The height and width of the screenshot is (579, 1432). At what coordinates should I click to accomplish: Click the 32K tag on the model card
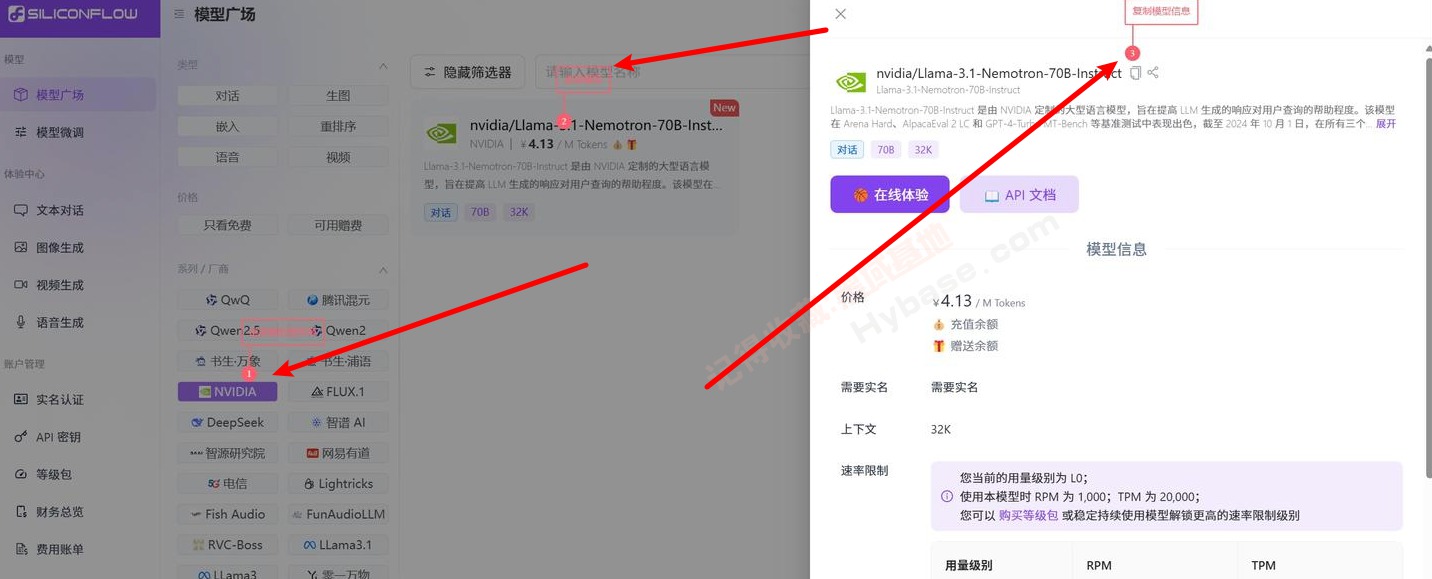click(518, 212)
